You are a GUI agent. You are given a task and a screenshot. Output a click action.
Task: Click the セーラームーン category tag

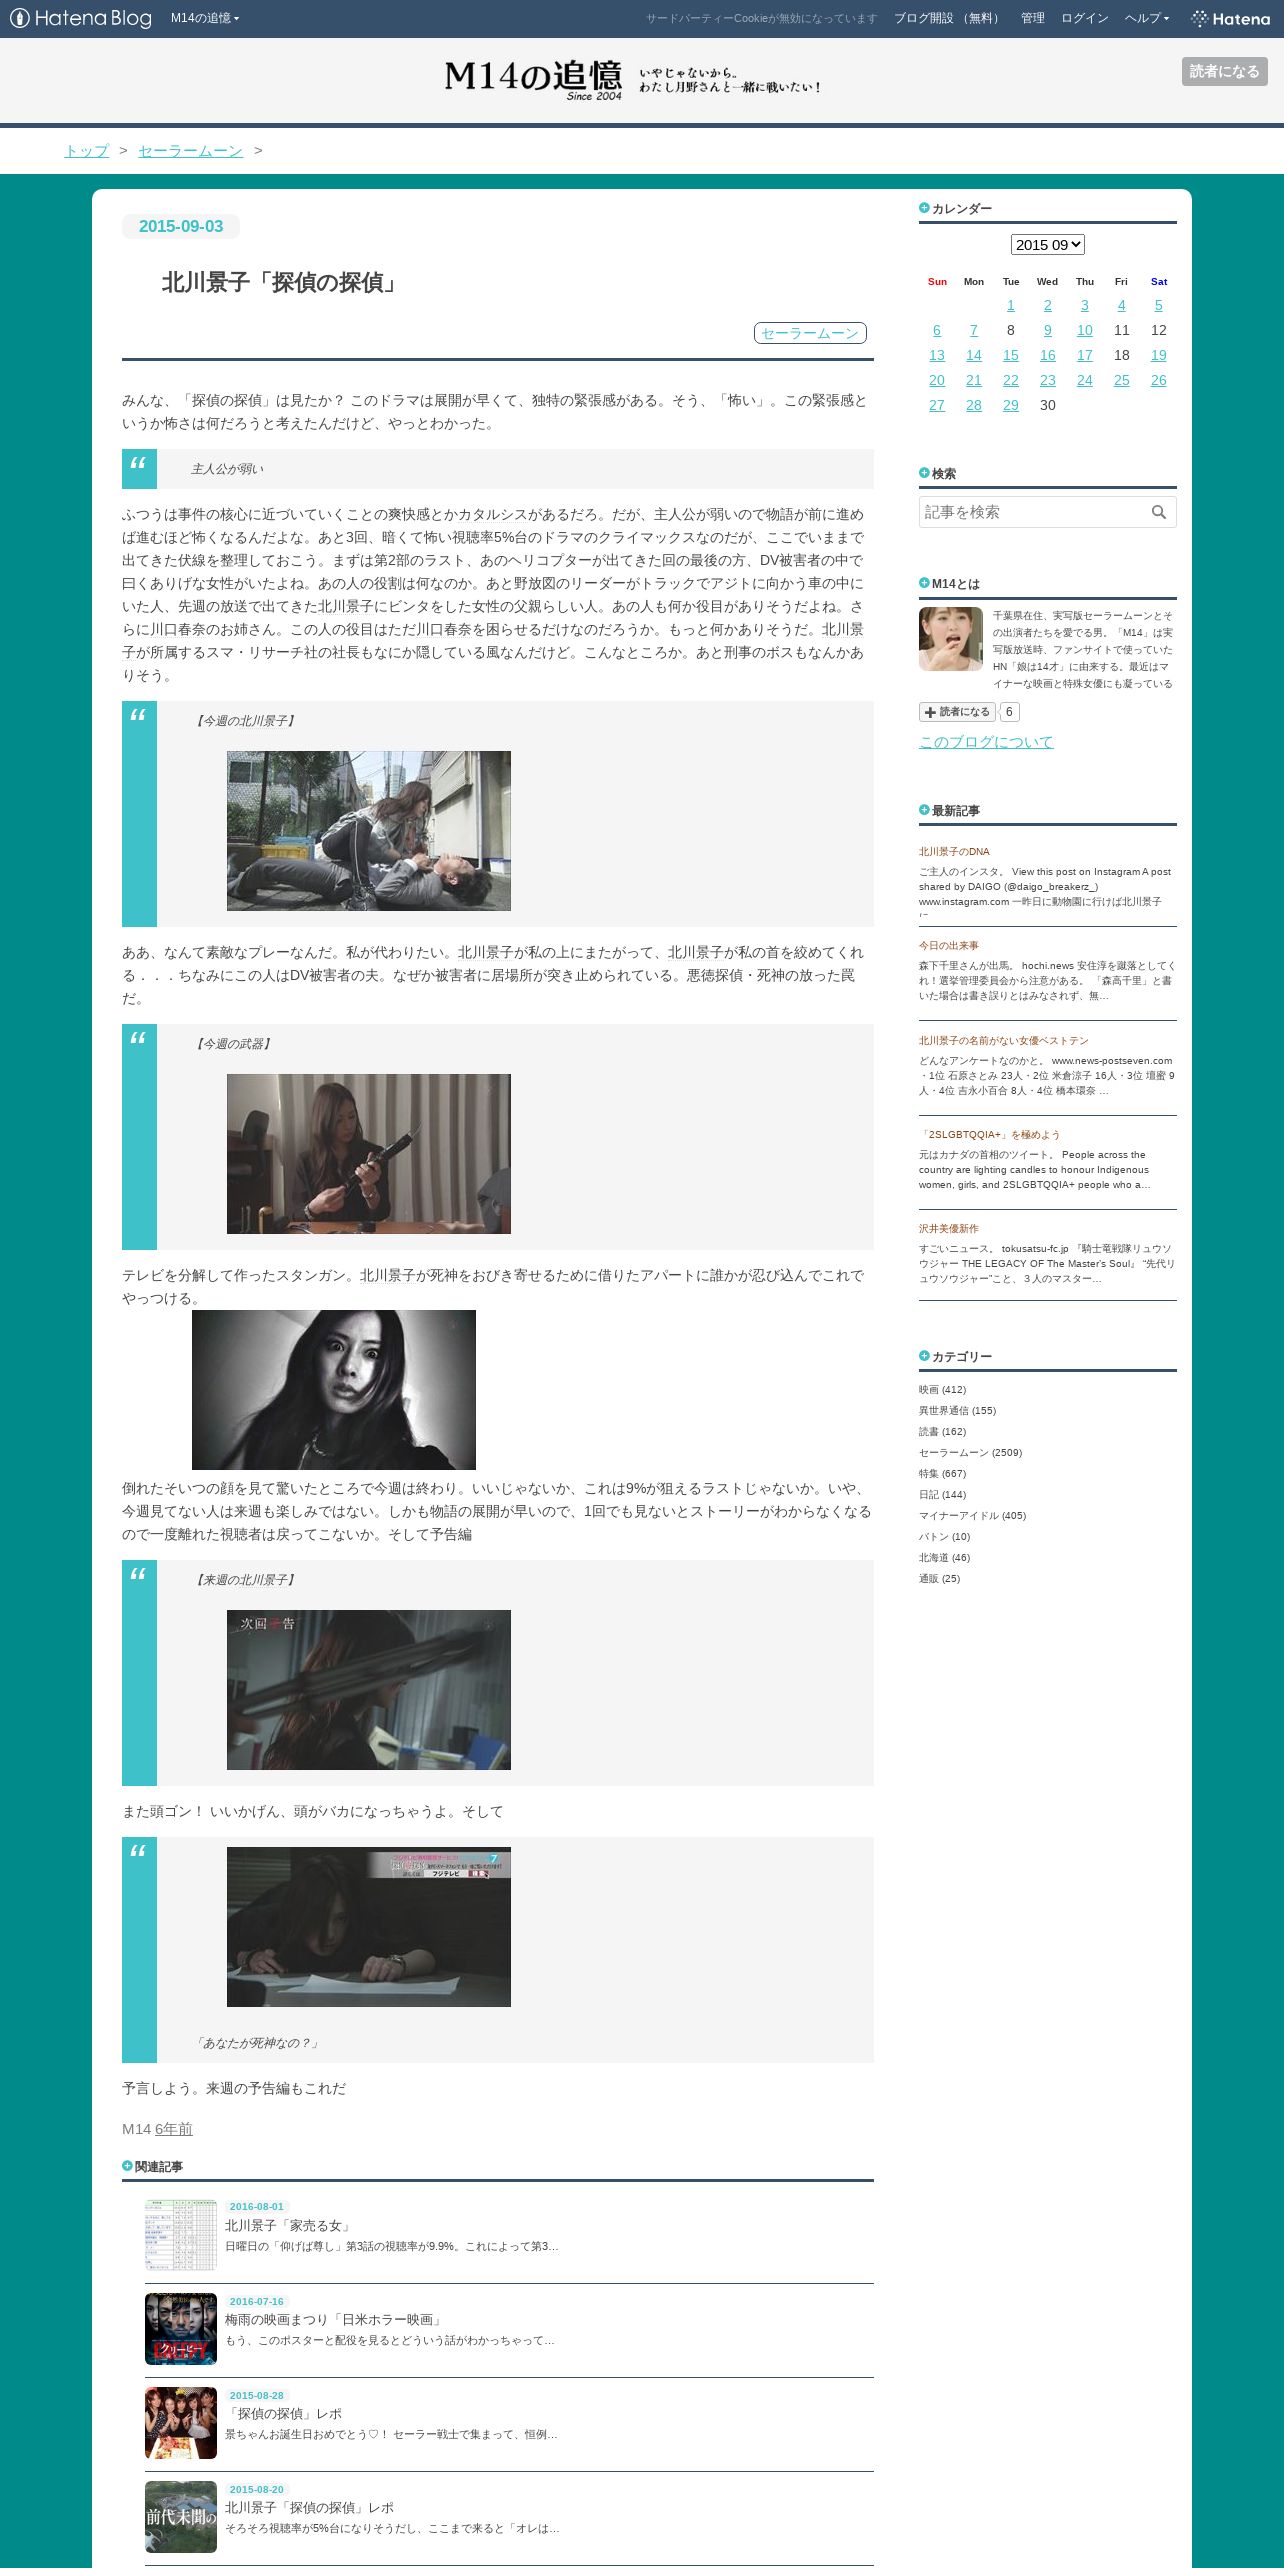tap(810, 333)
